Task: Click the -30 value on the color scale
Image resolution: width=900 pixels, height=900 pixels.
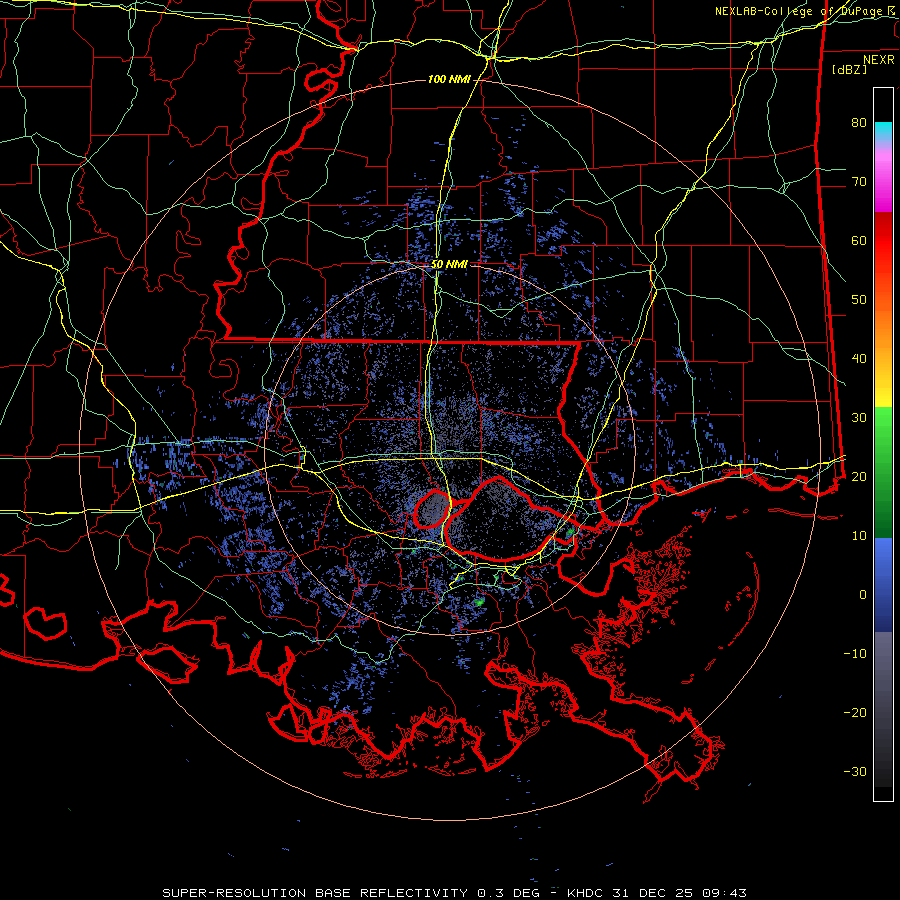Action: tap(855, 771)
